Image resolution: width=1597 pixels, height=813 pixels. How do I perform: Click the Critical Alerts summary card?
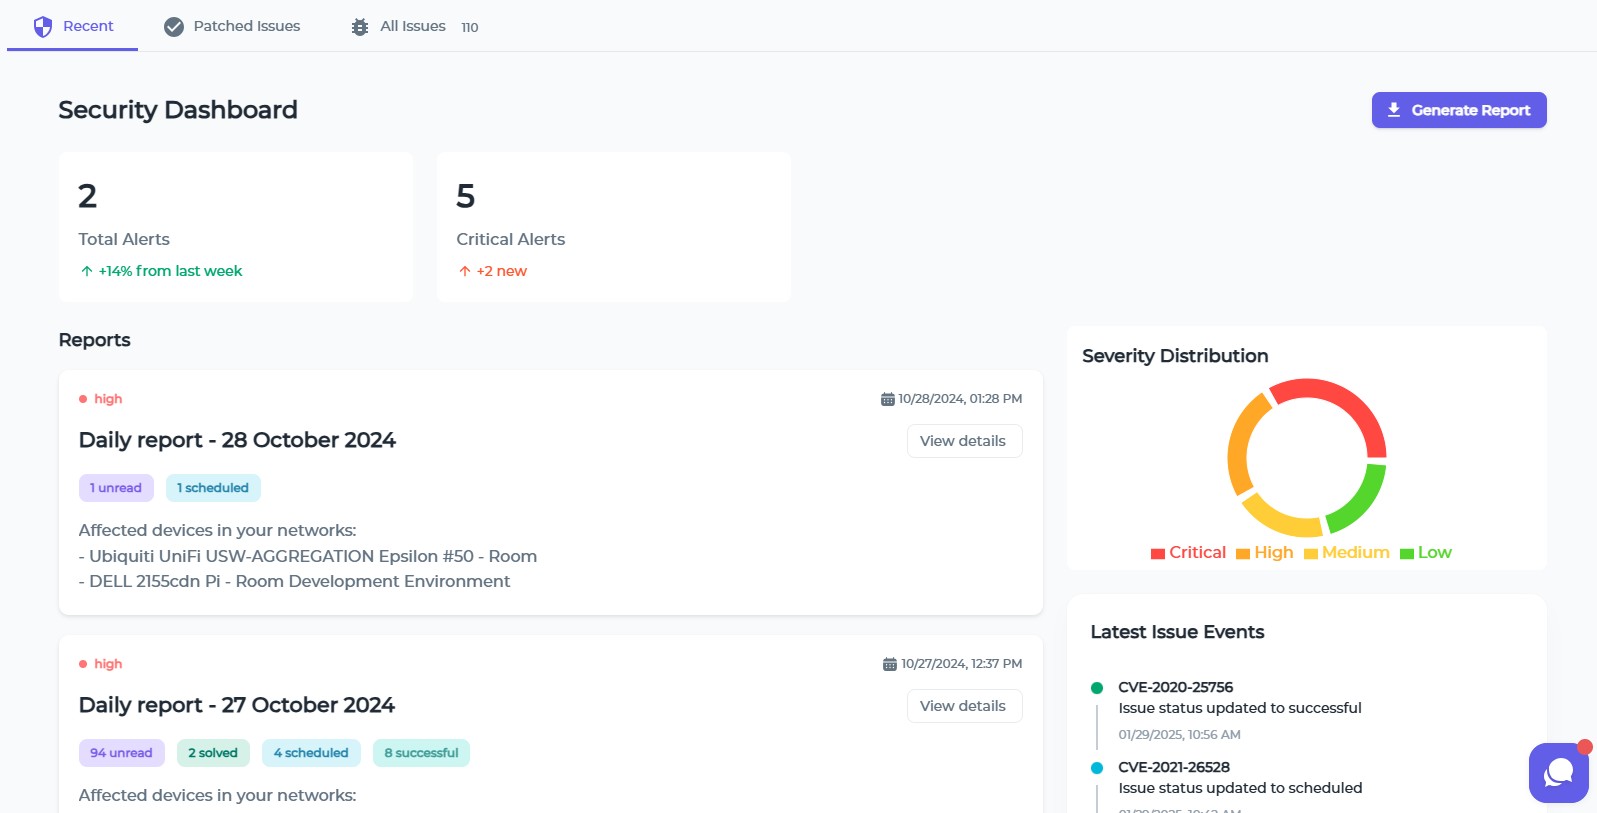[x=613, y=227]
